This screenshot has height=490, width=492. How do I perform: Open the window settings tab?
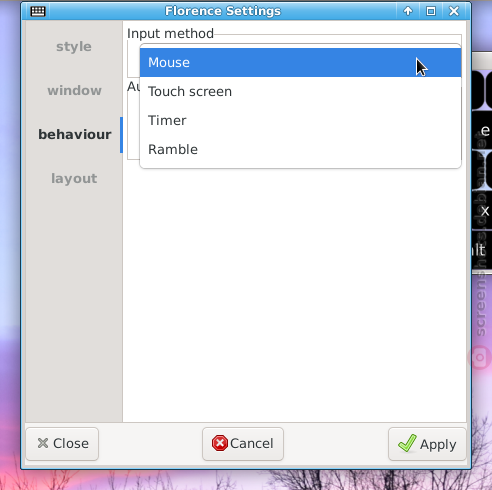[x=74, y=91]
